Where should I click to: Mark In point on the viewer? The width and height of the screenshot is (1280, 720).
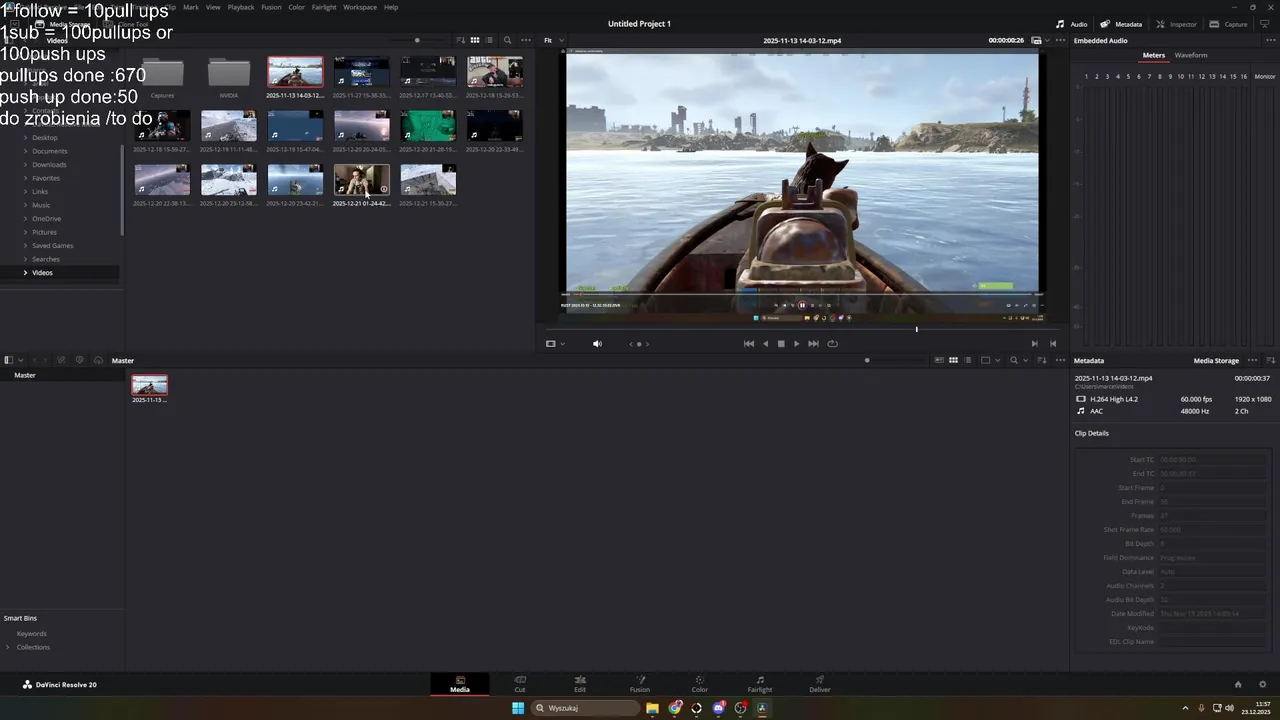pos(1034,344)
